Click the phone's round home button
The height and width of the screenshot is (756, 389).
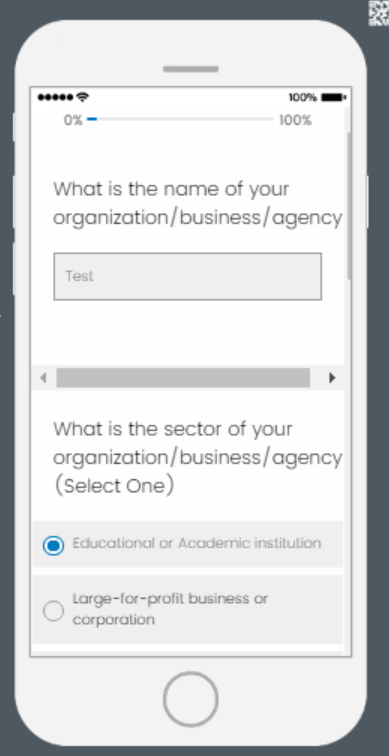[190, 699]
